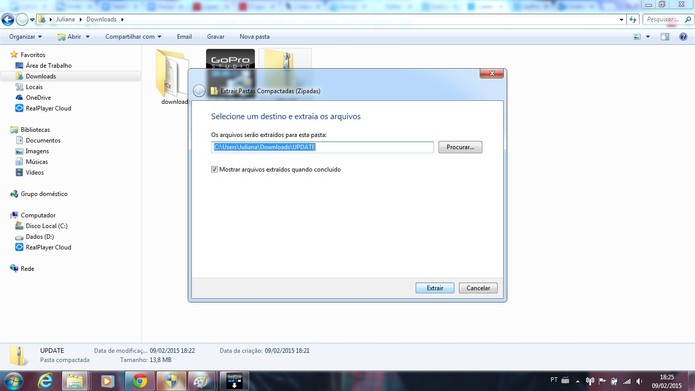Image resolution: width=695 pixels, height=391 pixels.
Task: Expand the change view options arrow
Action: pos(648,37)
